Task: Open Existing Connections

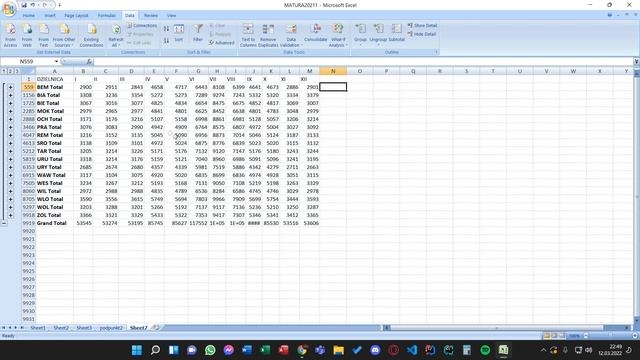Action: (x=91, y=35)
